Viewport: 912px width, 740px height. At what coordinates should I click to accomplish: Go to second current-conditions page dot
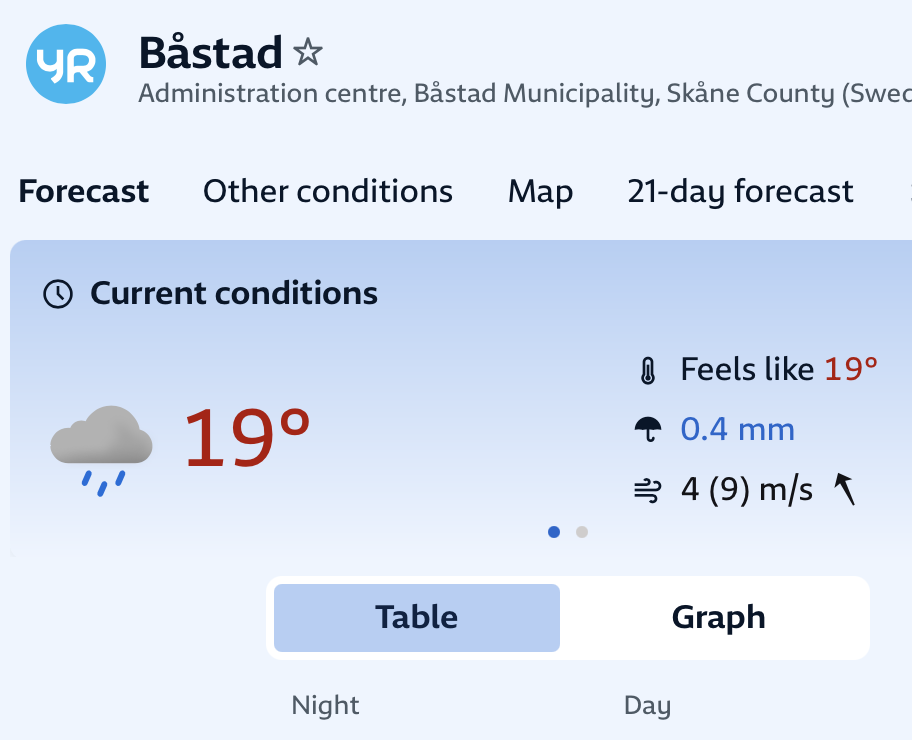tap(582, 532)
